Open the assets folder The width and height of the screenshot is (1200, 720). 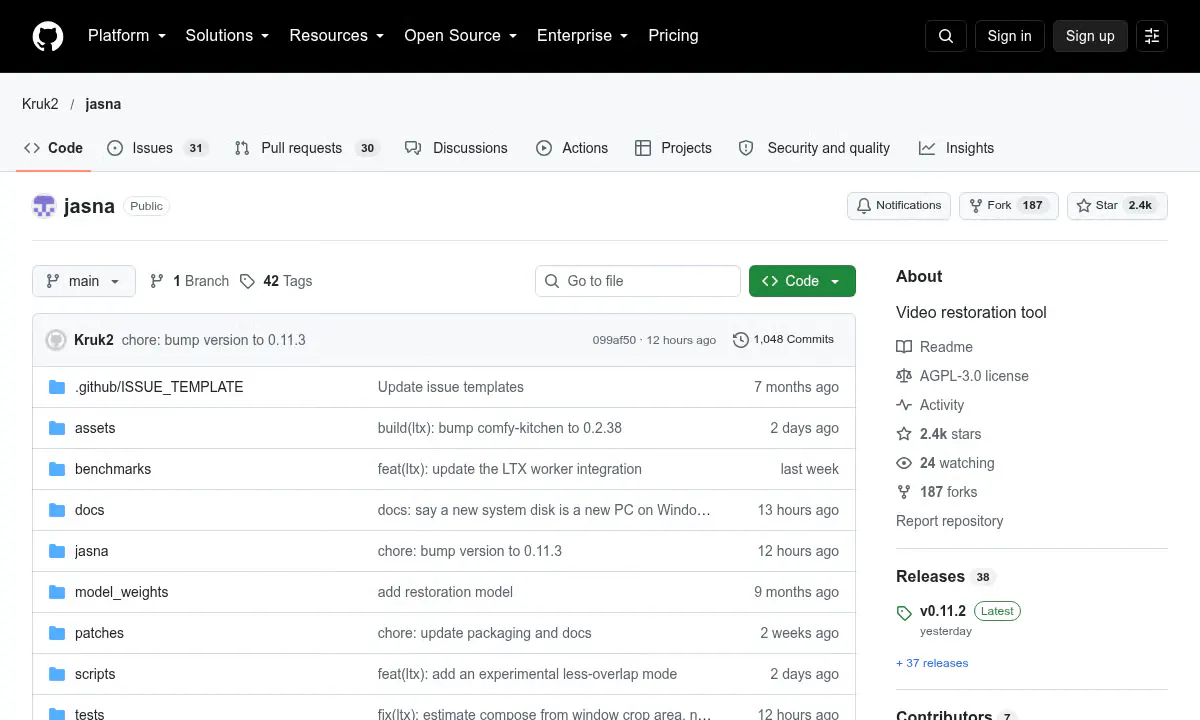95,428
